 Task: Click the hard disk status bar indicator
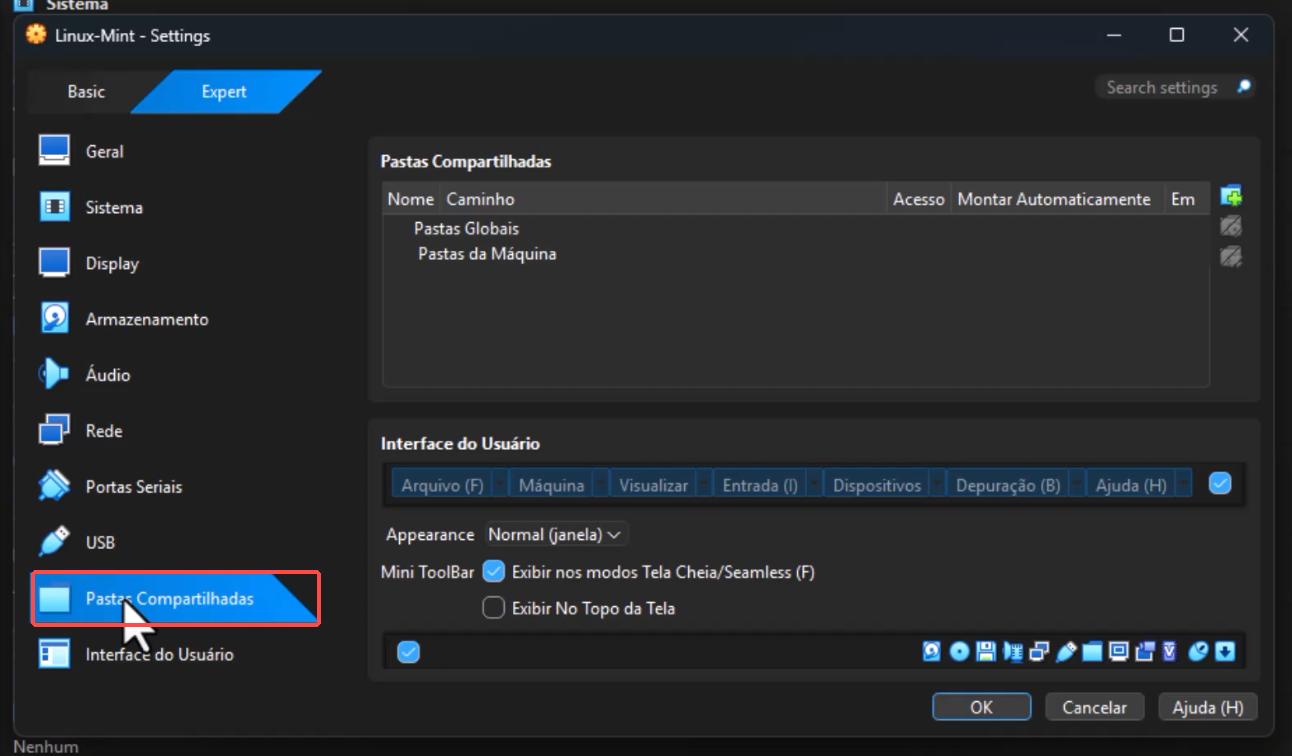(x=931, y=652)
